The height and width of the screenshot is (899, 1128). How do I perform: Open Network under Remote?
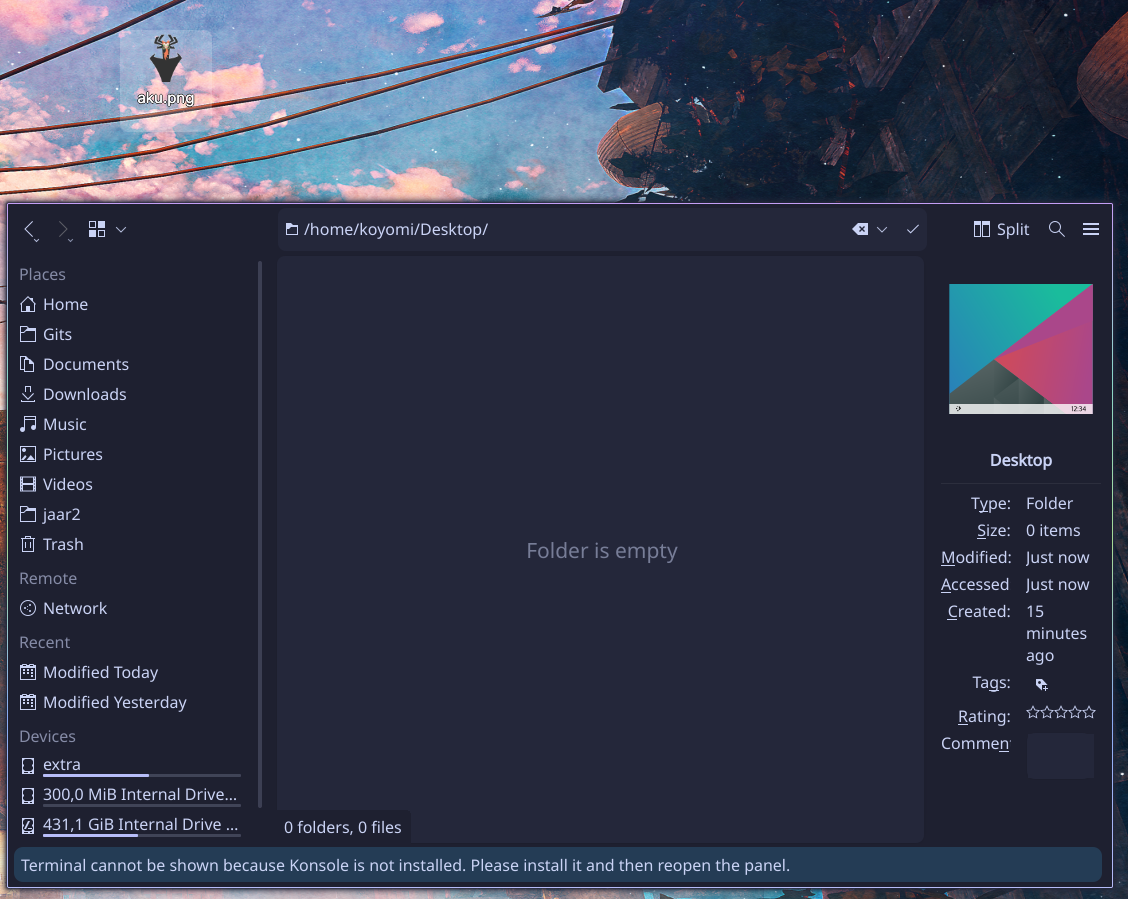(x=74, y=608)
